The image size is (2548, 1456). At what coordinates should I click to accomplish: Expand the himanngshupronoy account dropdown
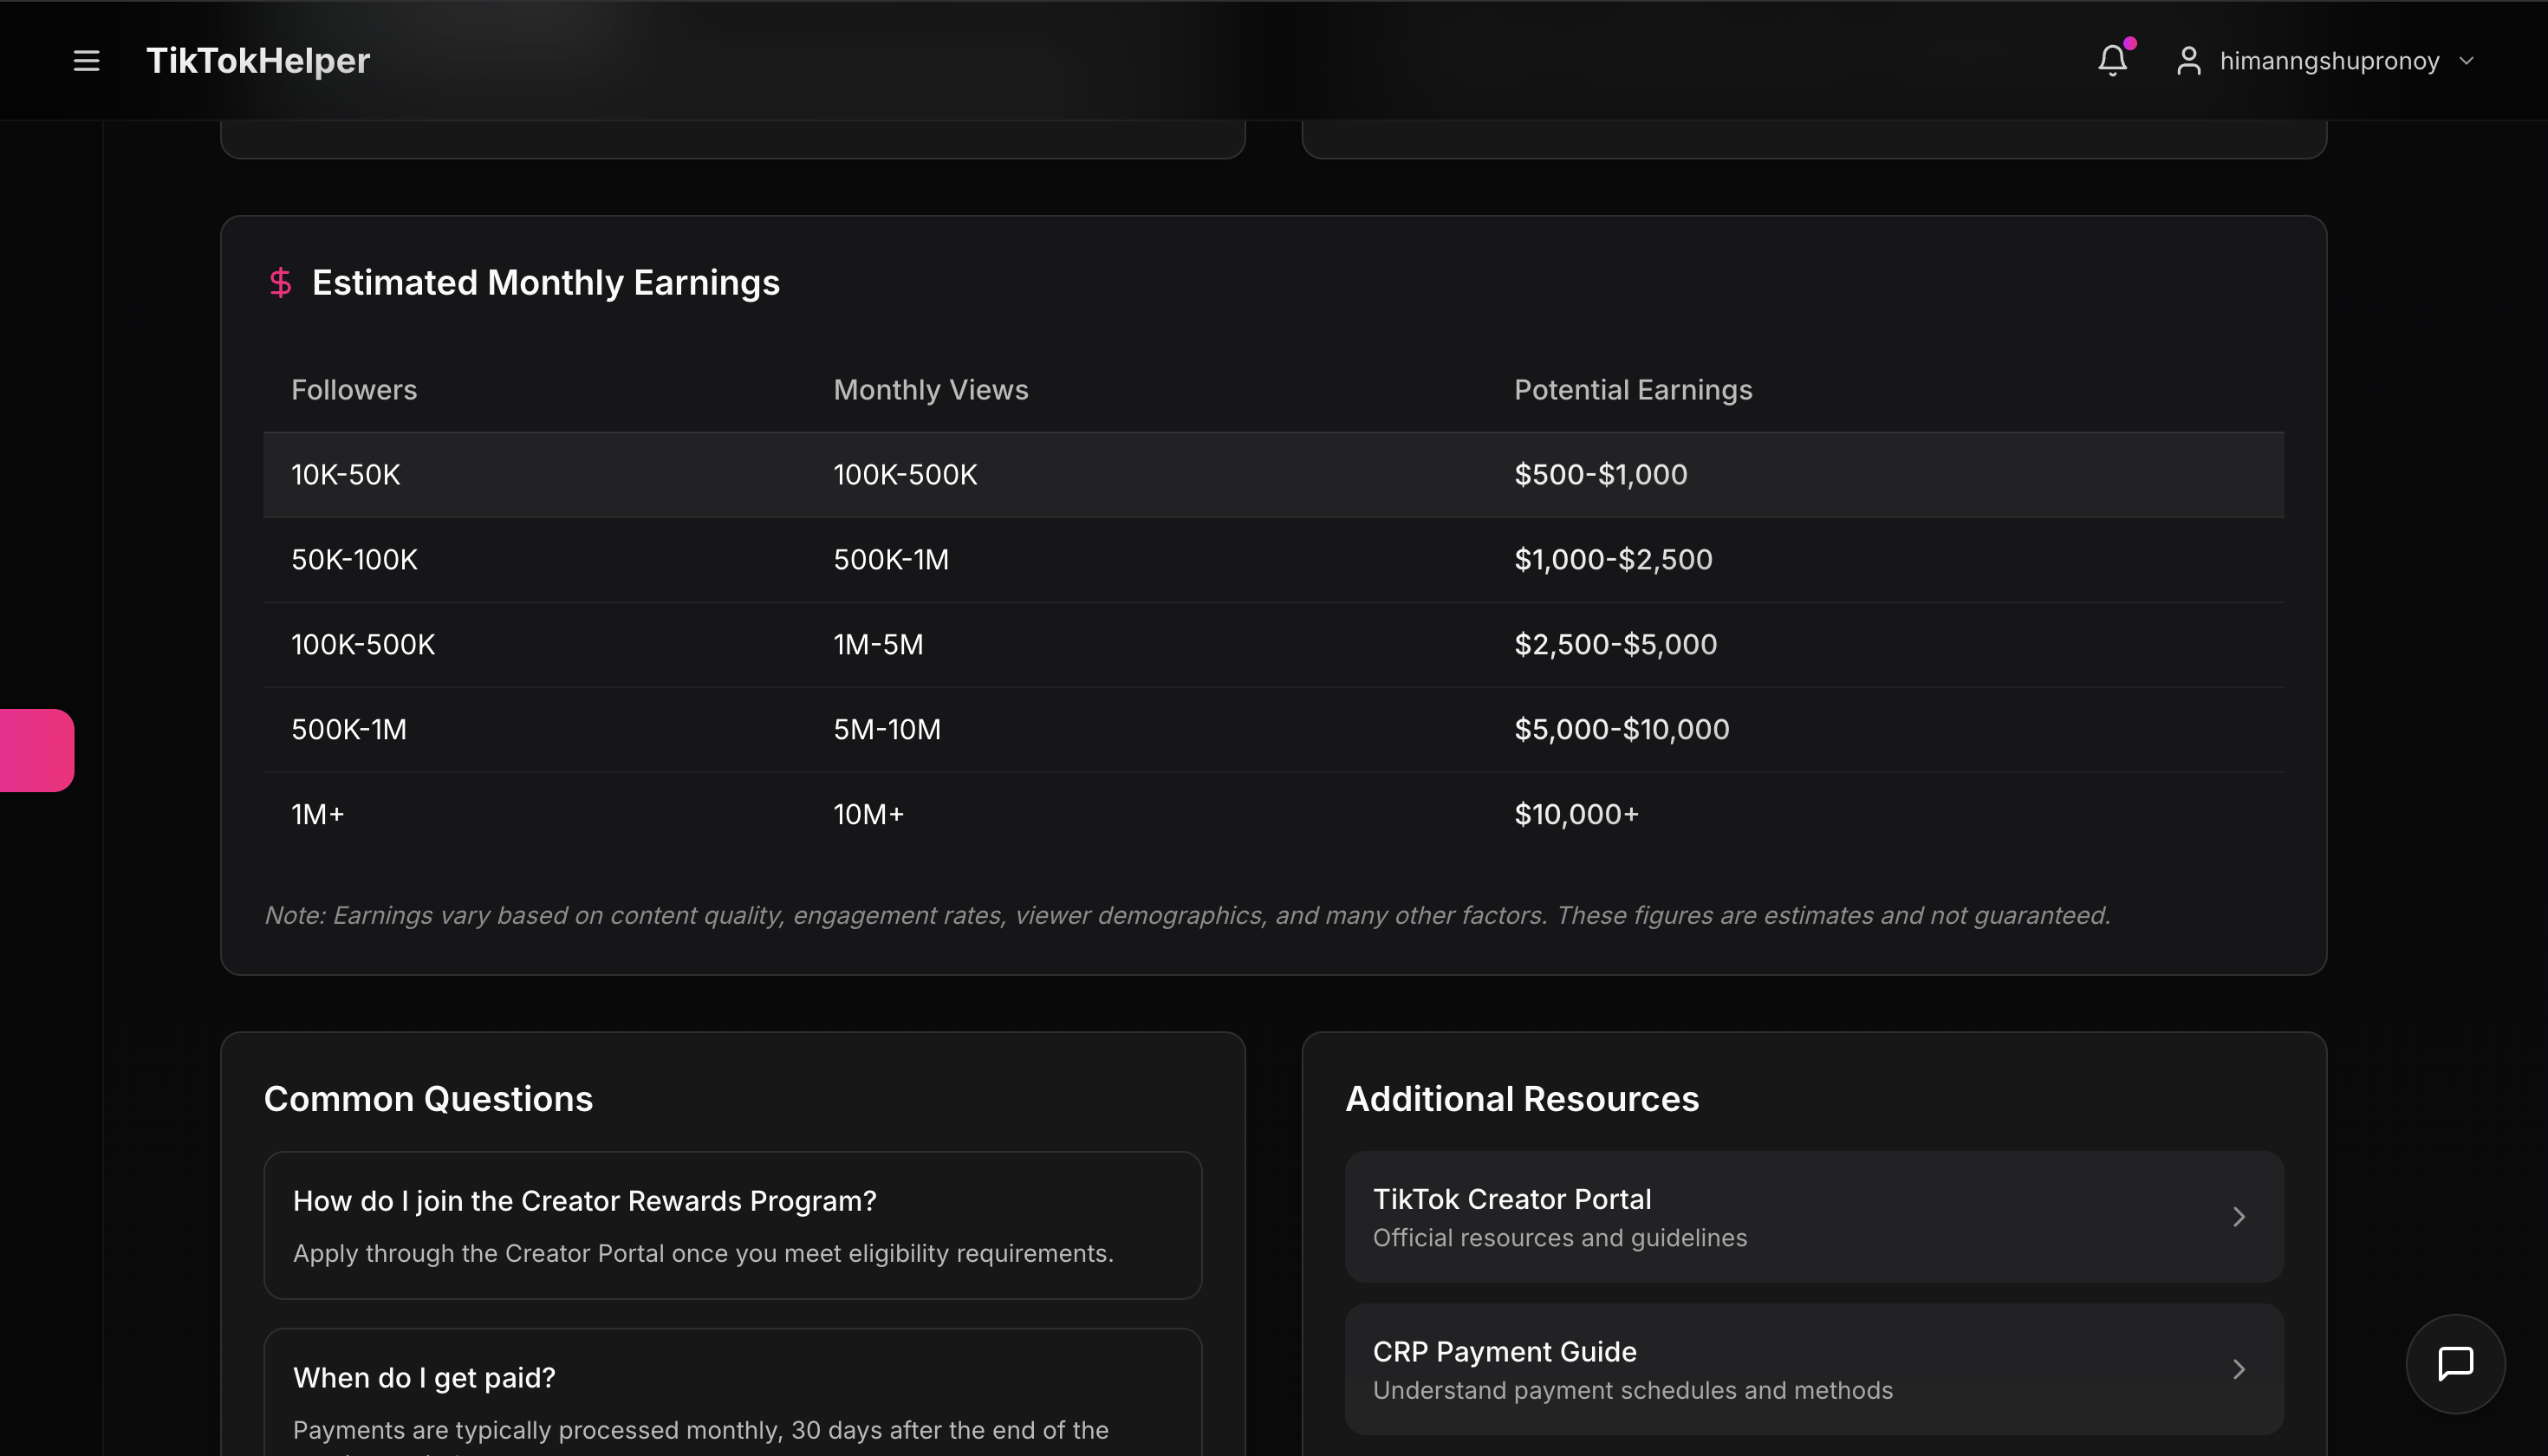click(x=2466, y=61)
